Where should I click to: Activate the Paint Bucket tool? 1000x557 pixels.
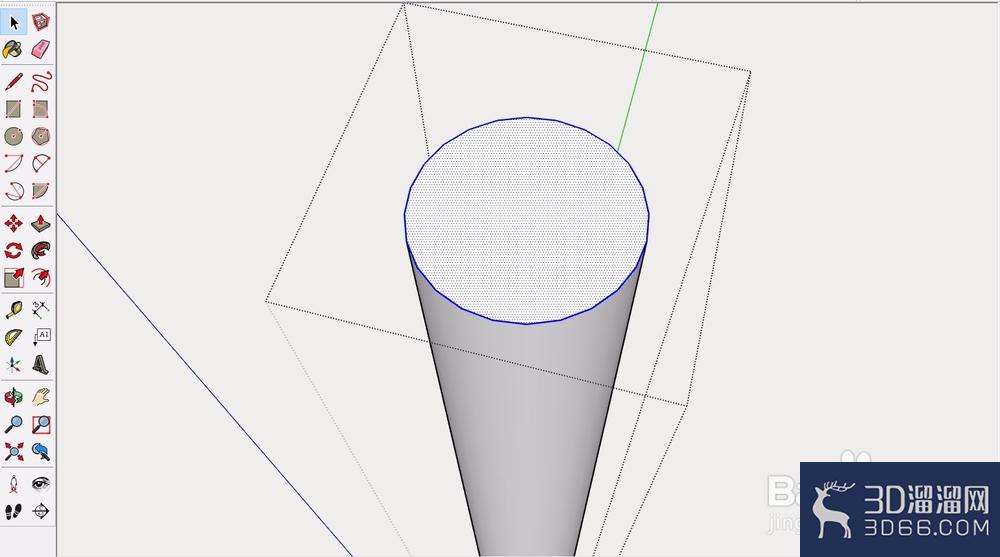14,49
